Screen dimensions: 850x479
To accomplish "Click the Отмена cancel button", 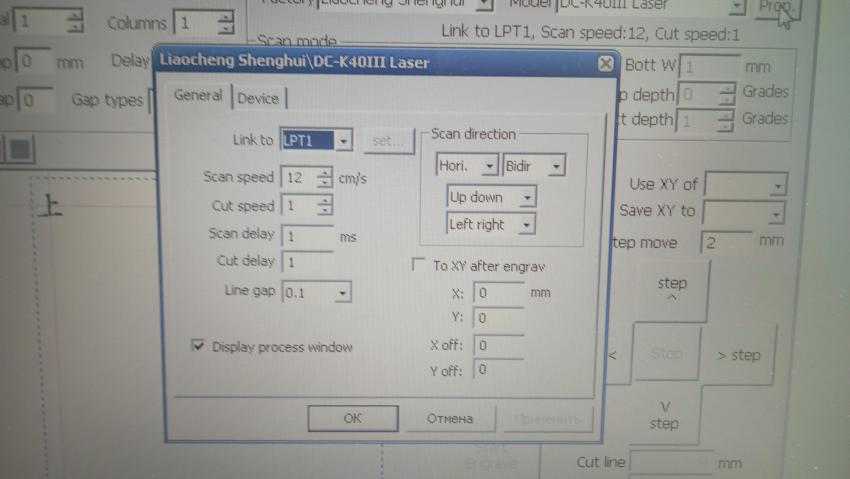I will point(449,419).
